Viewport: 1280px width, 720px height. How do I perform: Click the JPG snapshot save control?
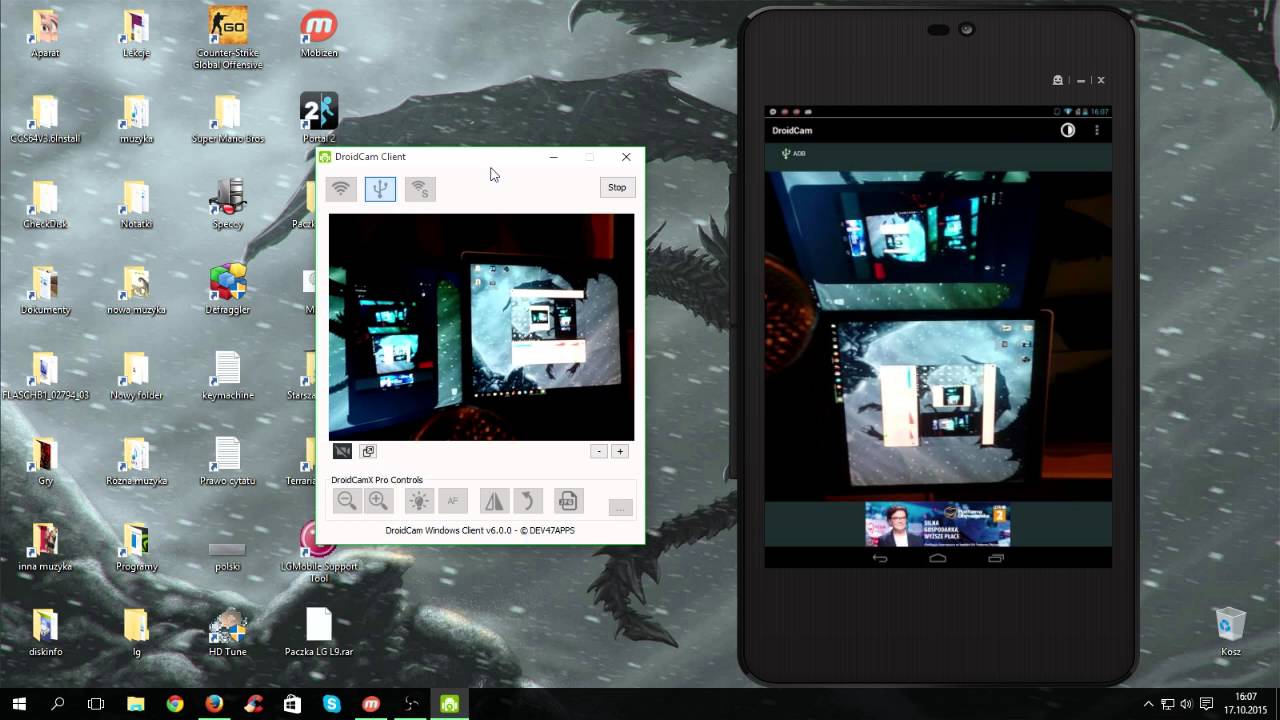point(568,501)
